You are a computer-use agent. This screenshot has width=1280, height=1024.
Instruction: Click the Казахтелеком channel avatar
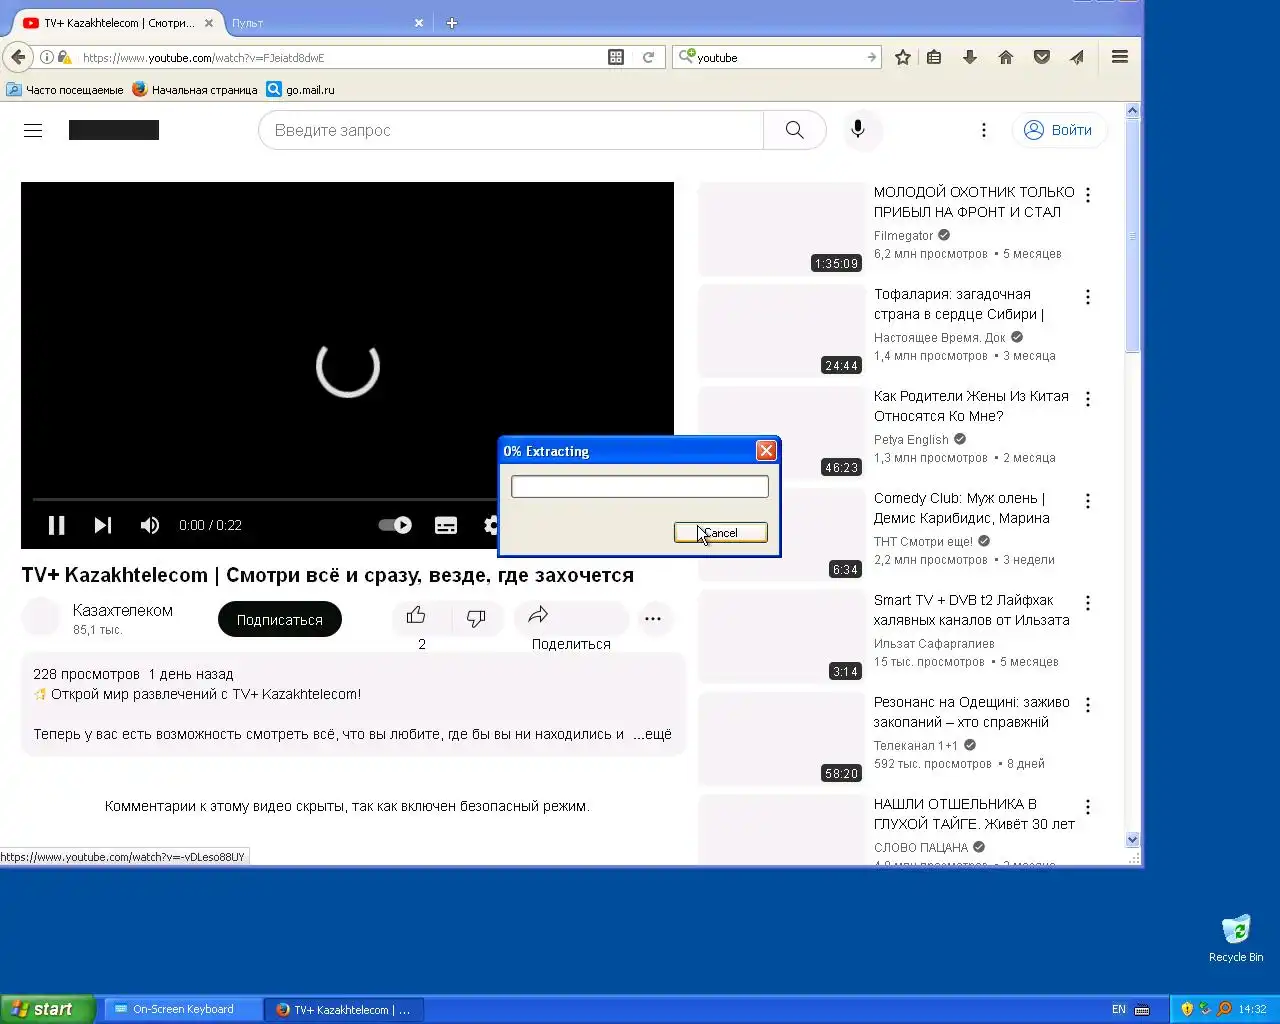[41, 618]
